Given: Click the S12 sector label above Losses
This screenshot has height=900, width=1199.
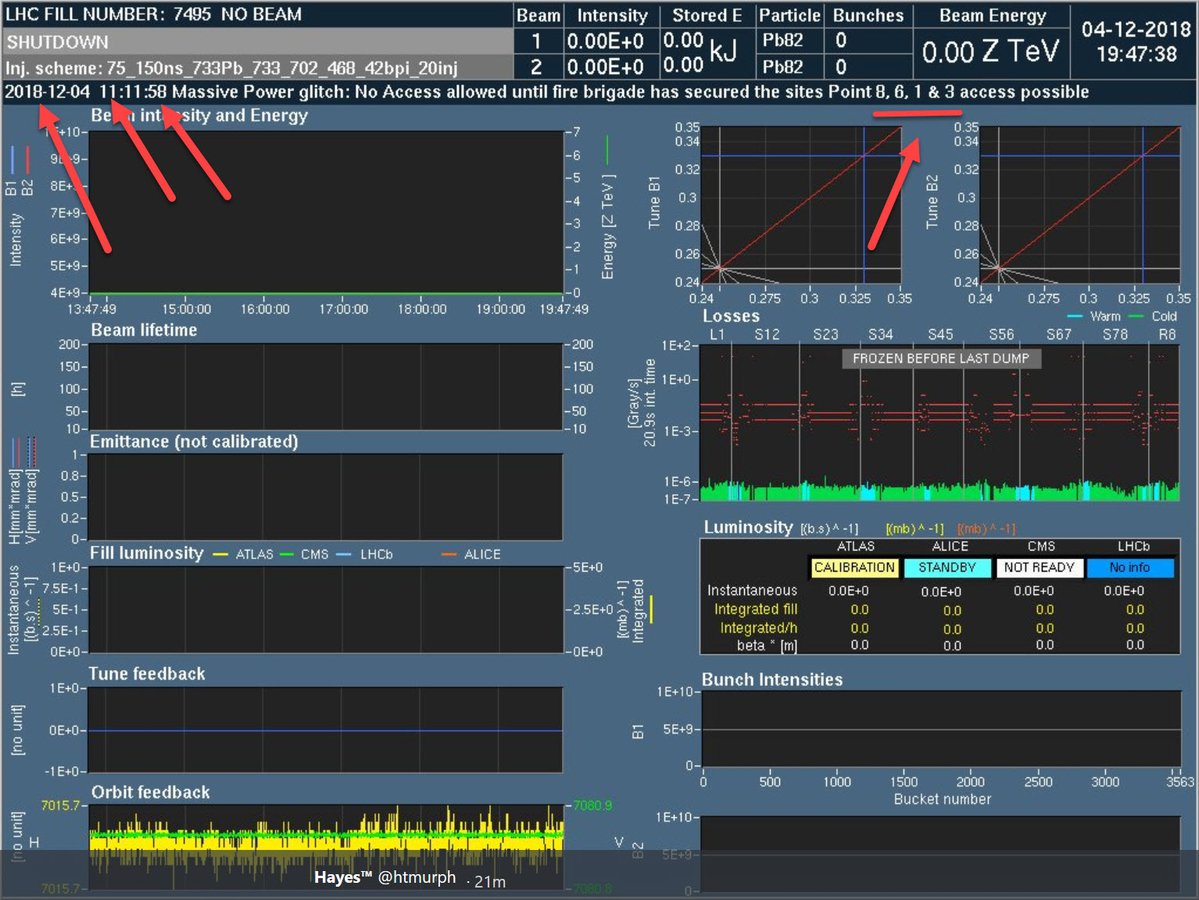Looking at the screenshot, I should pos(767,335).
